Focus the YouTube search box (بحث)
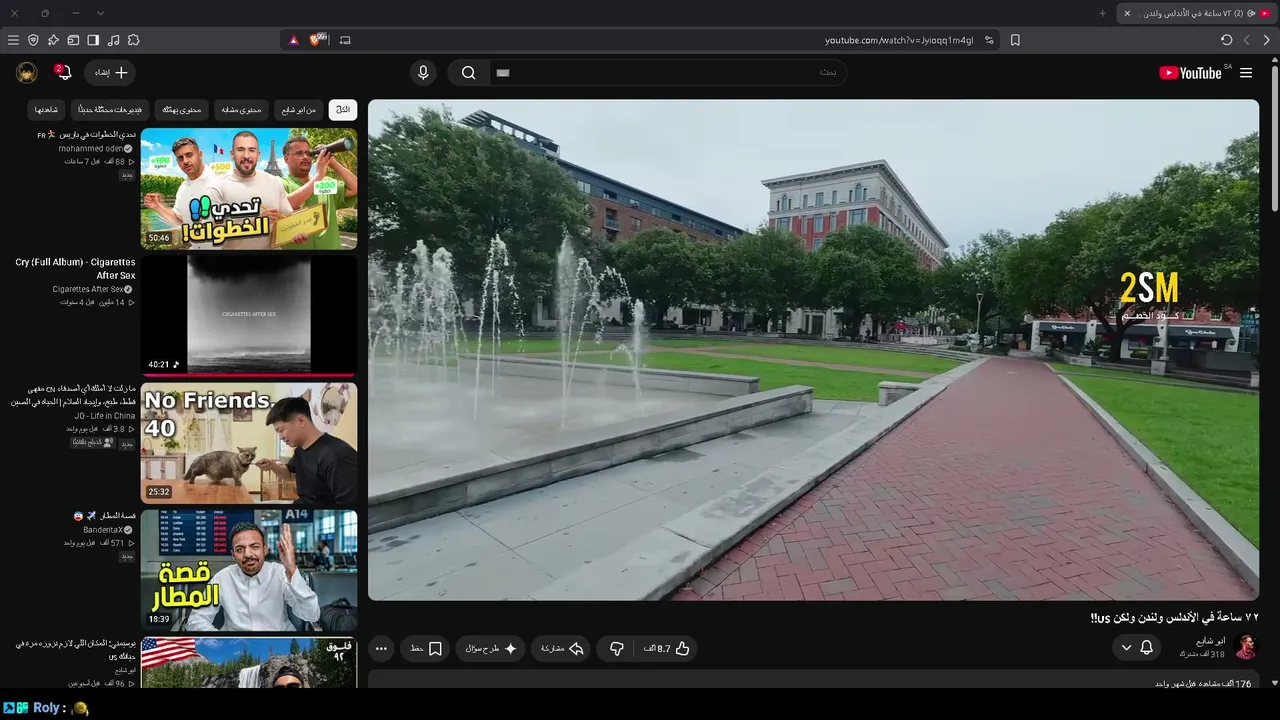 tap(667, 73)
